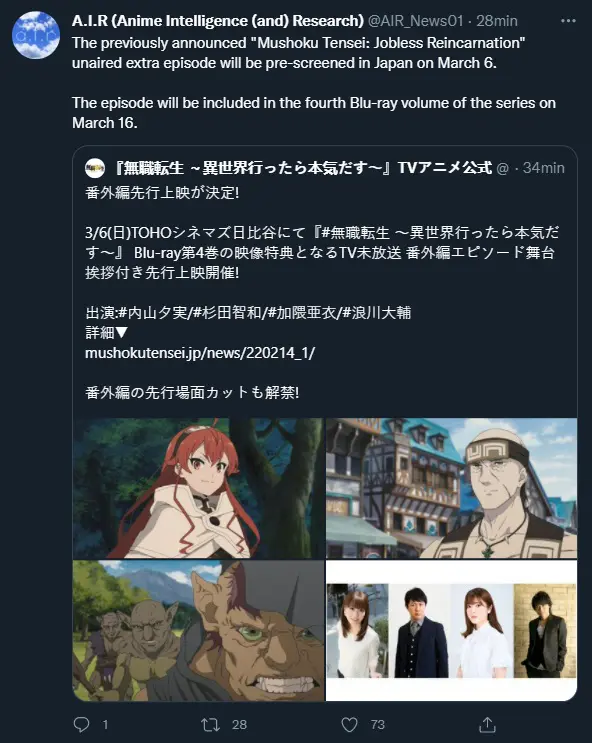The image size is (592, 743).
Task: Open the #杉田智和 hashtag
Action: [228, 313]
